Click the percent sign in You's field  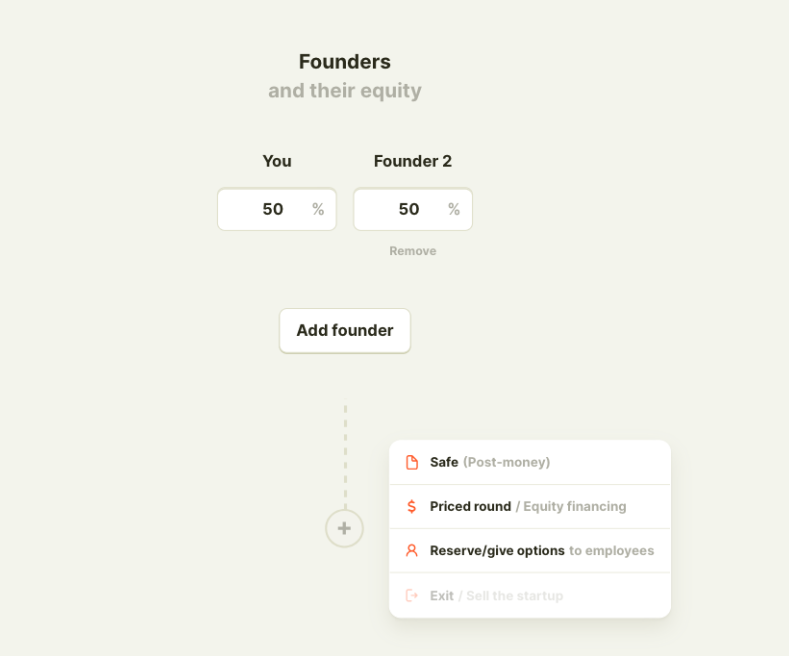pyautogui.click(x=318, y=209)
